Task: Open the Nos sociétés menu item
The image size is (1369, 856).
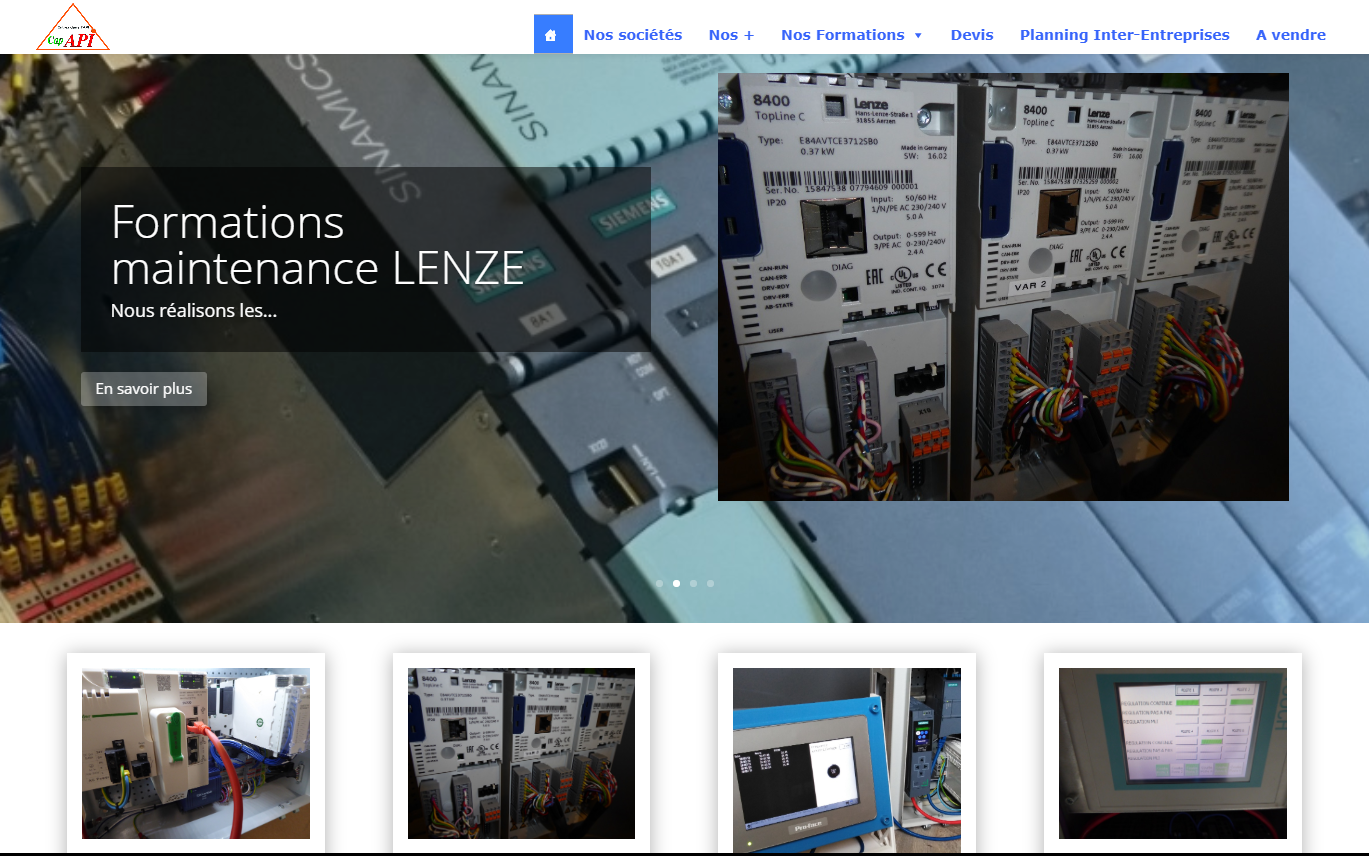Action: click(633, 34)
